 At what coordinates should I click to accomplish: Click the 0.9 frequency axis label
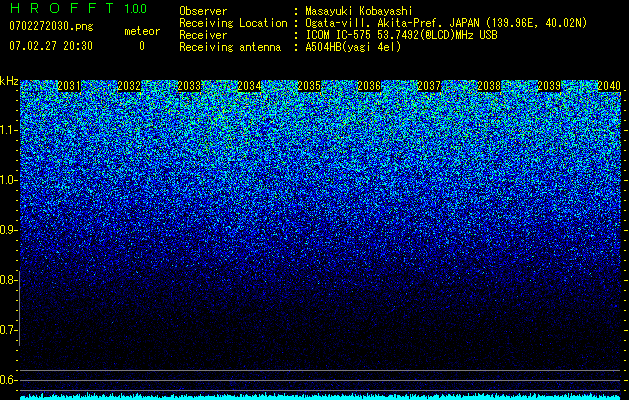(7, 230)
